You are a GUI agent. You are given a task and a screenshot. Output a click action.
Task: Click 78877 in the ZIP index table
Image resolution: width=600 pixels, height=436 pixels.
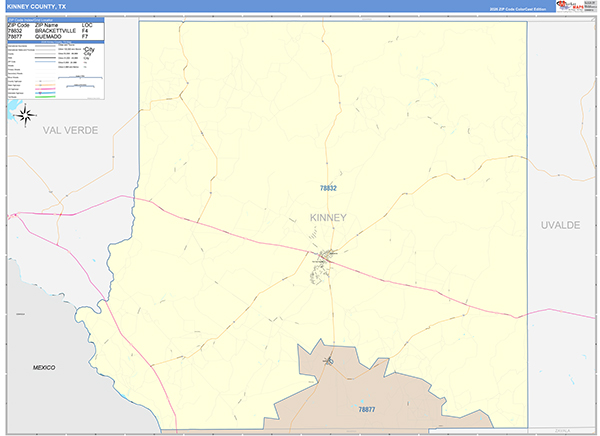tap(15, 36)
